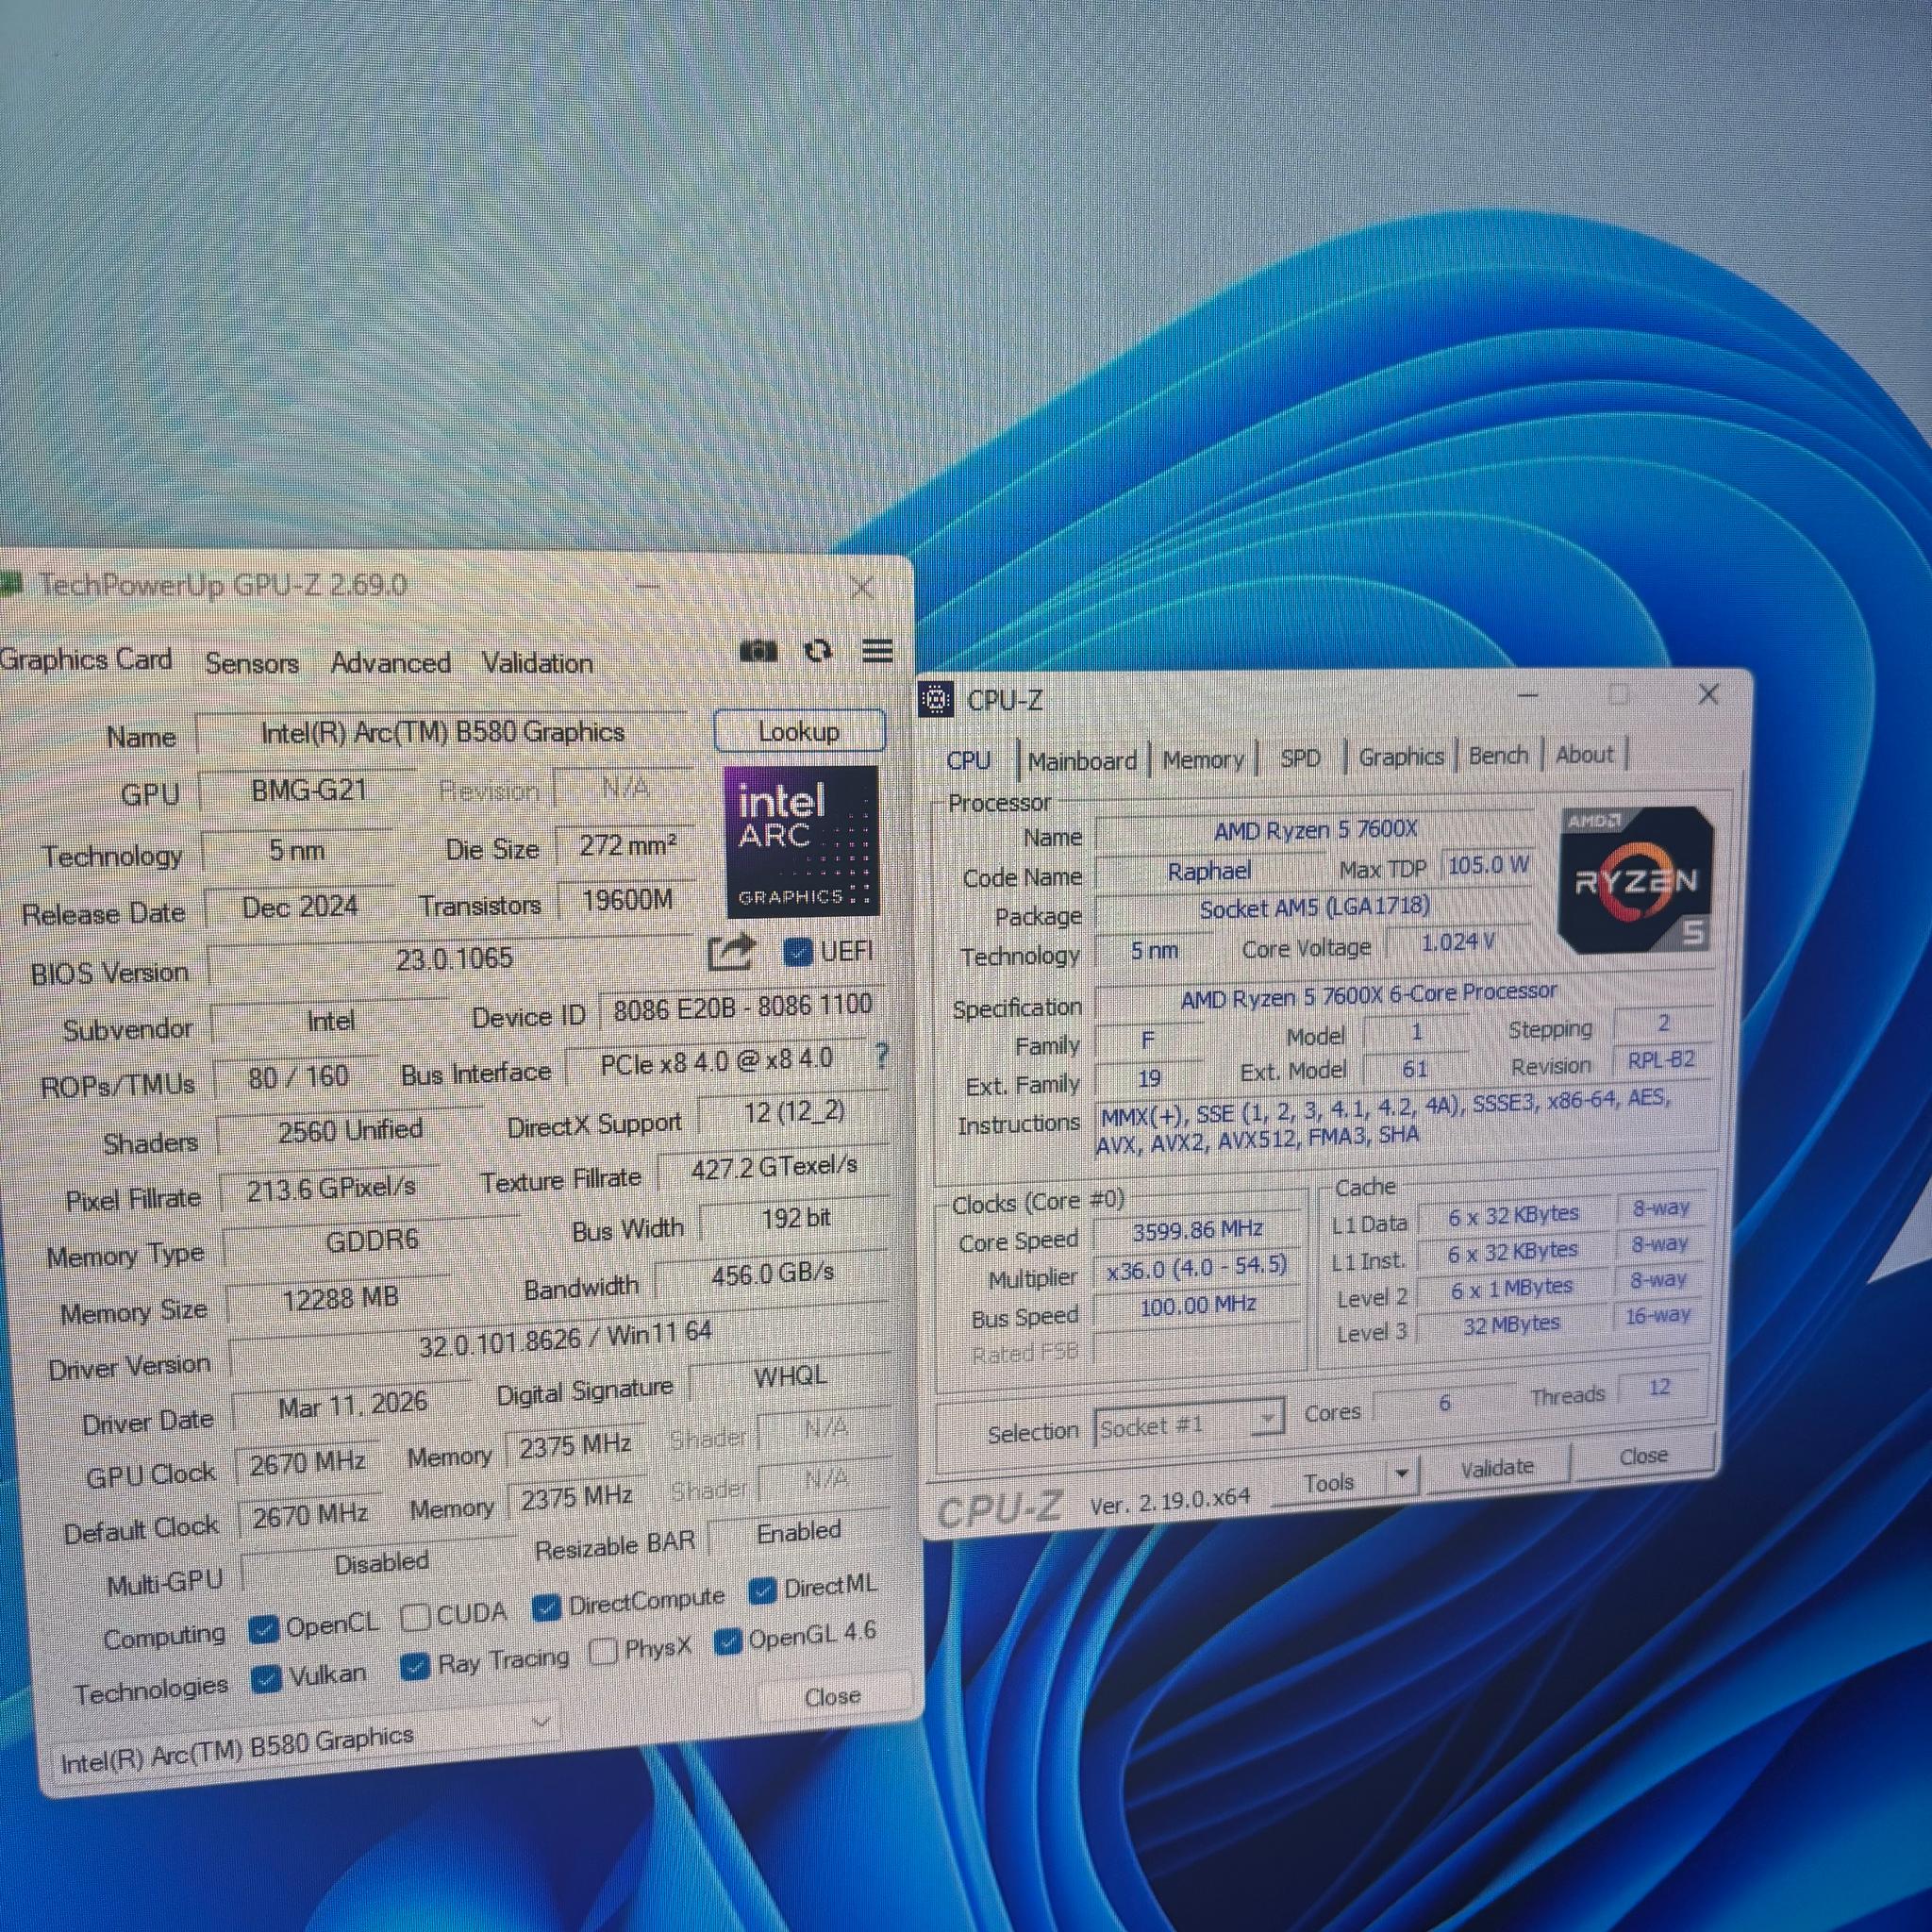This screenshot has height=1932, width=1932.
Task: Click the CPU-Z title bar app icon
Action: [x=936, y=699]
